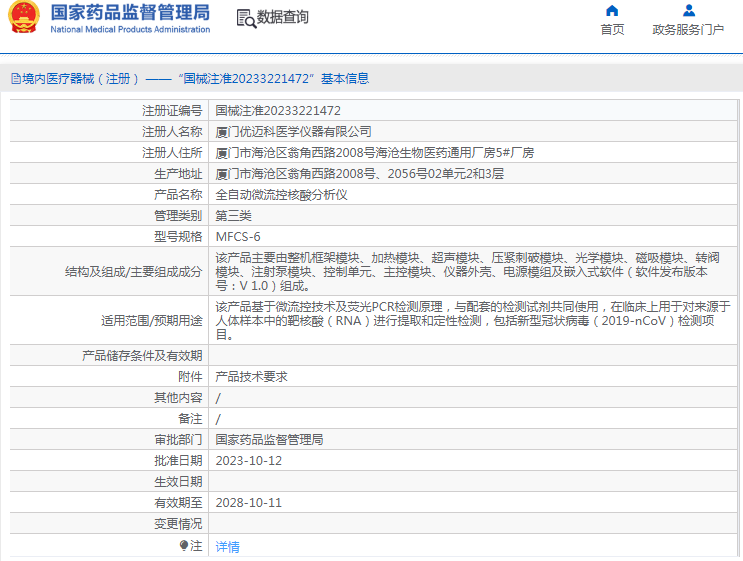Click the 产品储存条件及有效期 label
The height and width of the screenshot is (561, 743).
click(x=142, y=356)
